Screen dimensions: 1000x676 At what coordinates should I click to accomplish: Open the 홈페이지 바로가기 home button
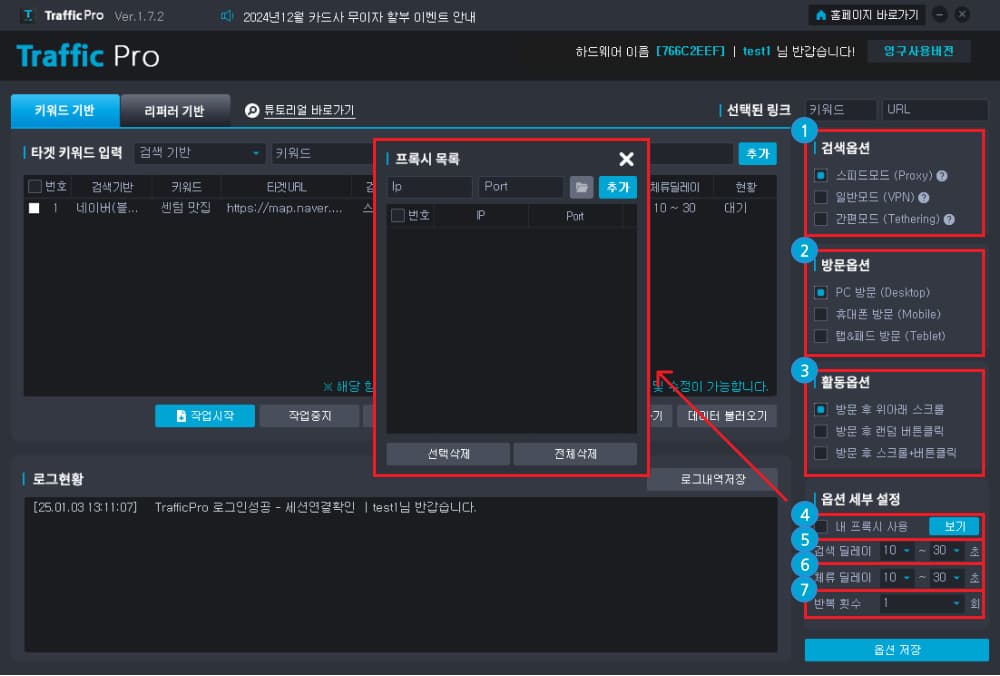(x=867, y=15)
